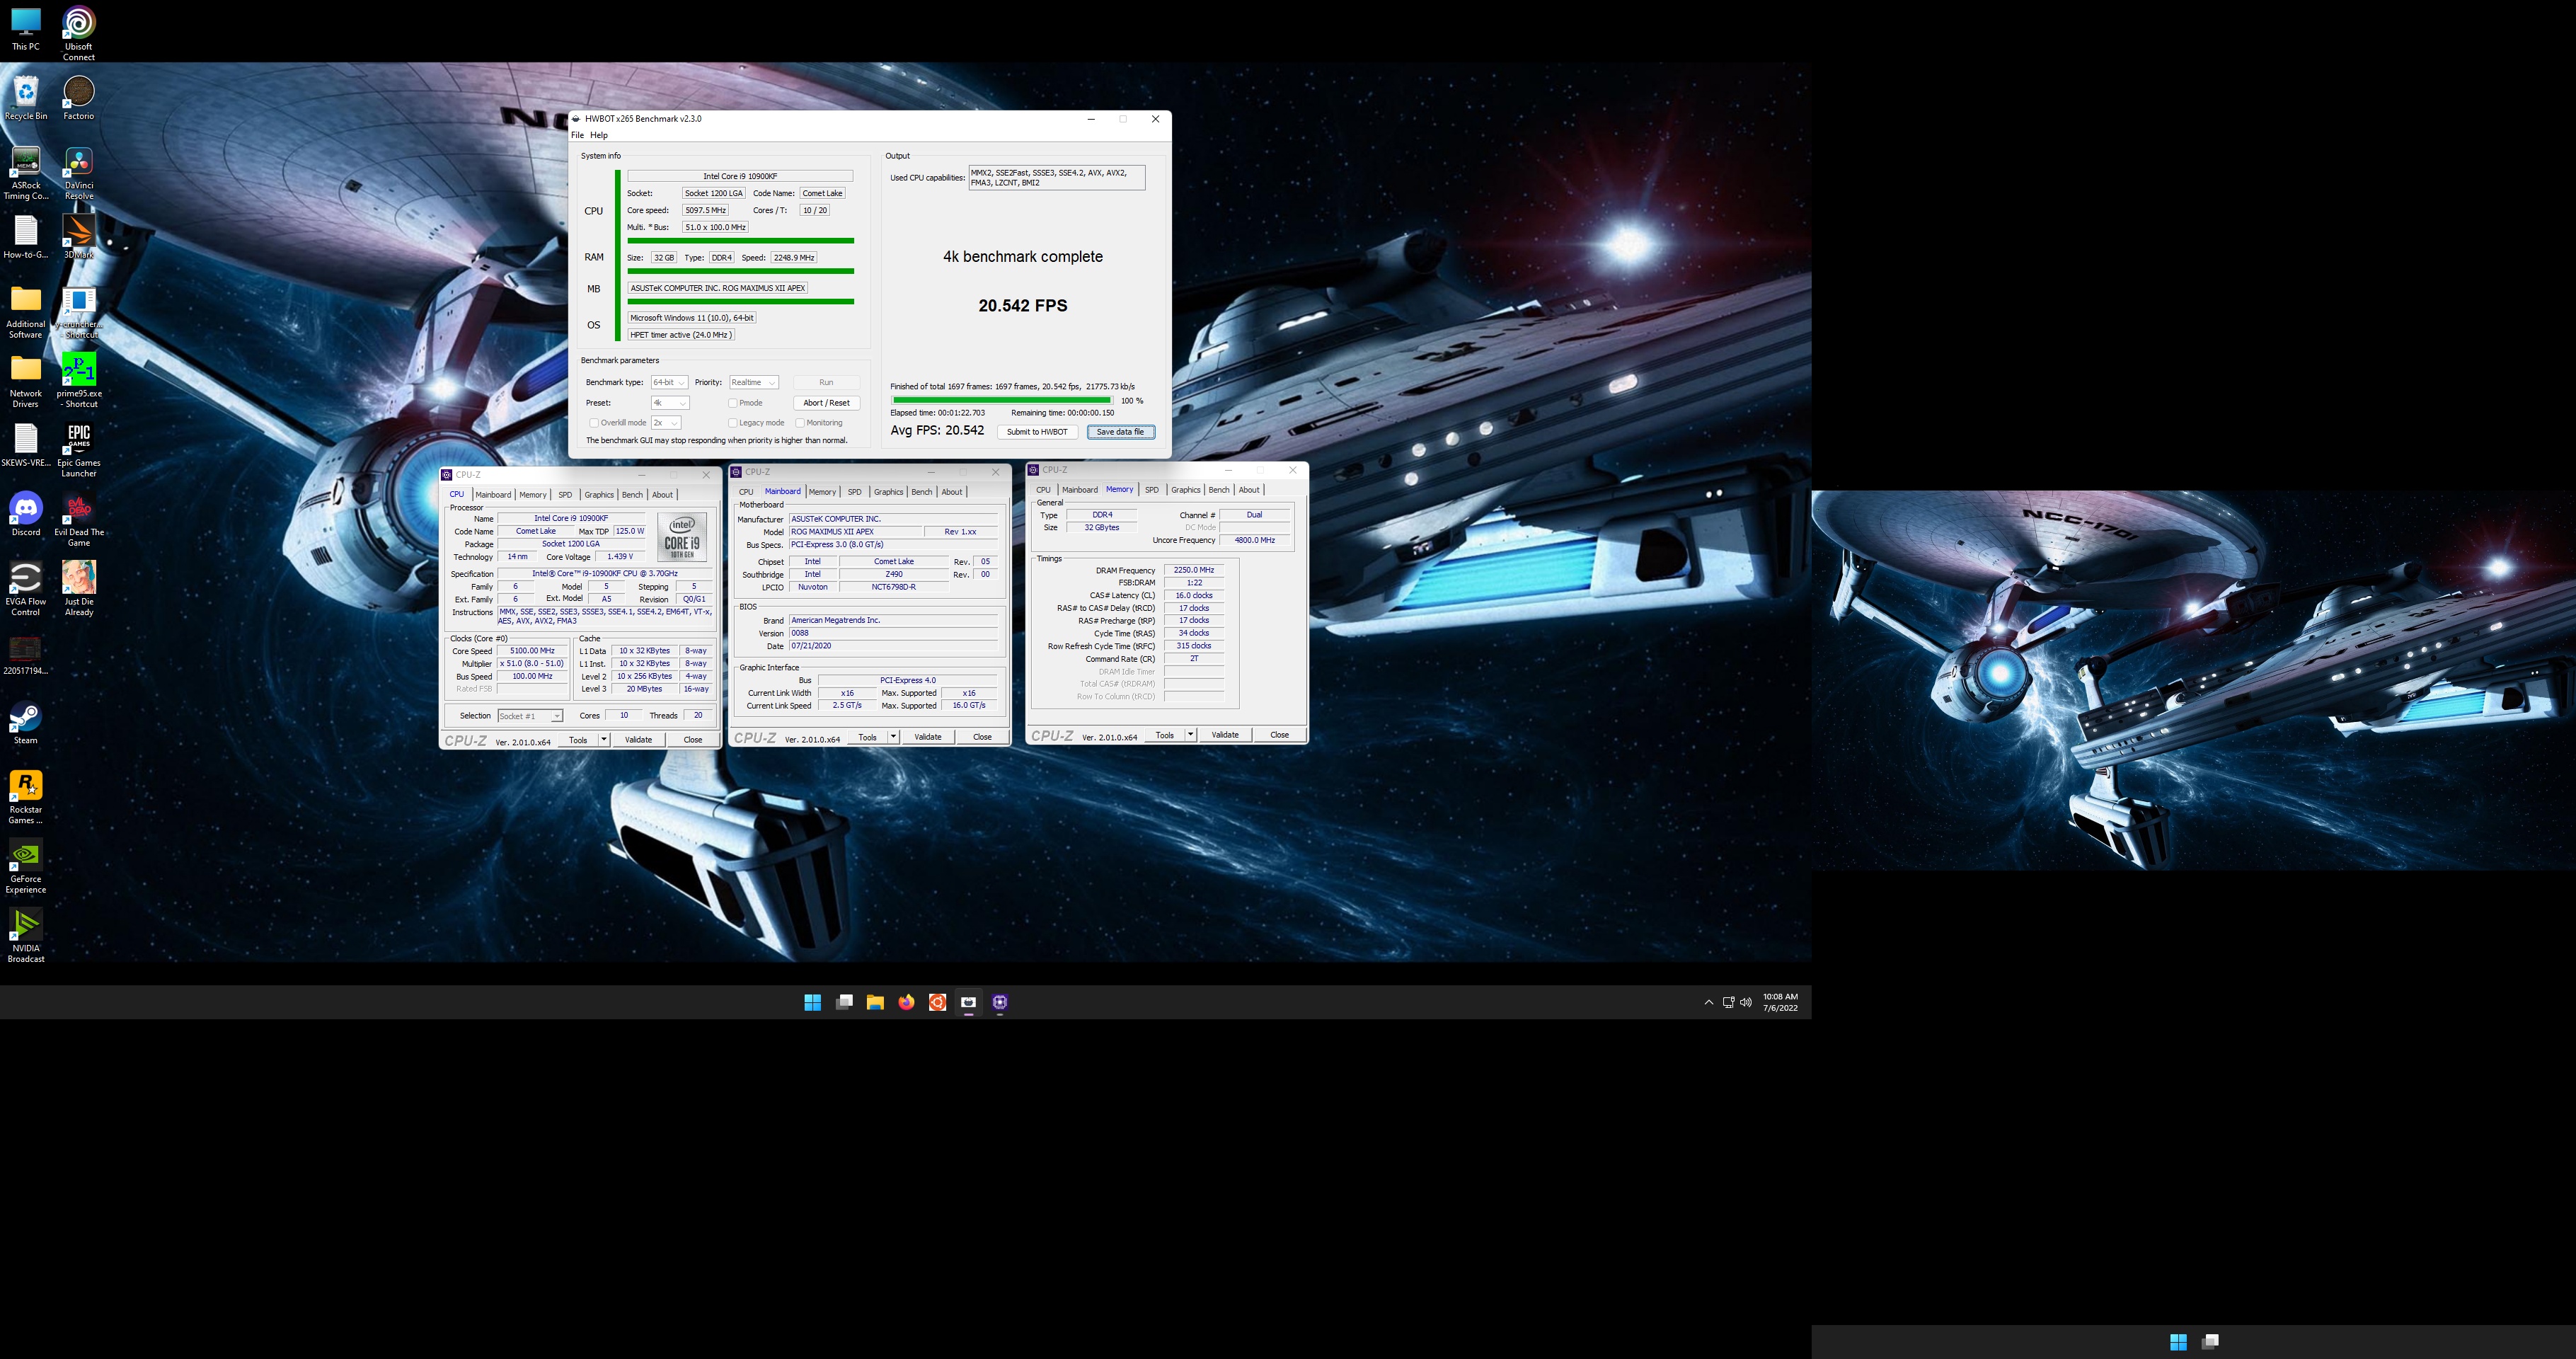This screenshot has width=2576, height=1359.
Task: Open the Additional Software folder
Action: 26,311
